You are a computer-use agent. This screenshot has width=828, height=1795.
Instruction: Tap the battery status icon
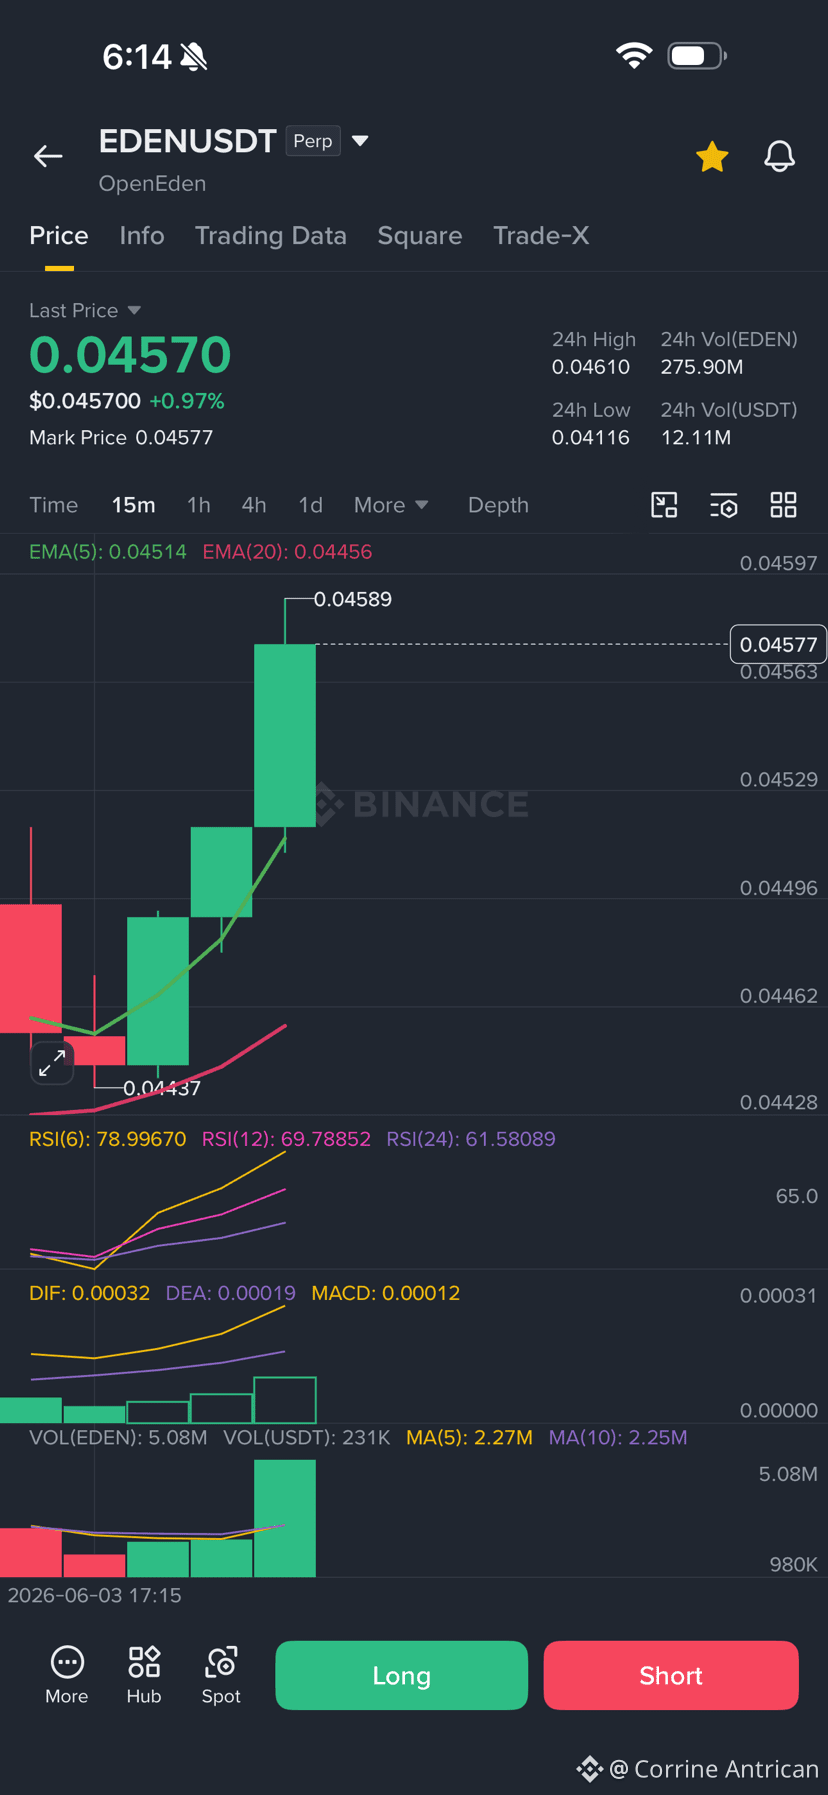point(697,56)
